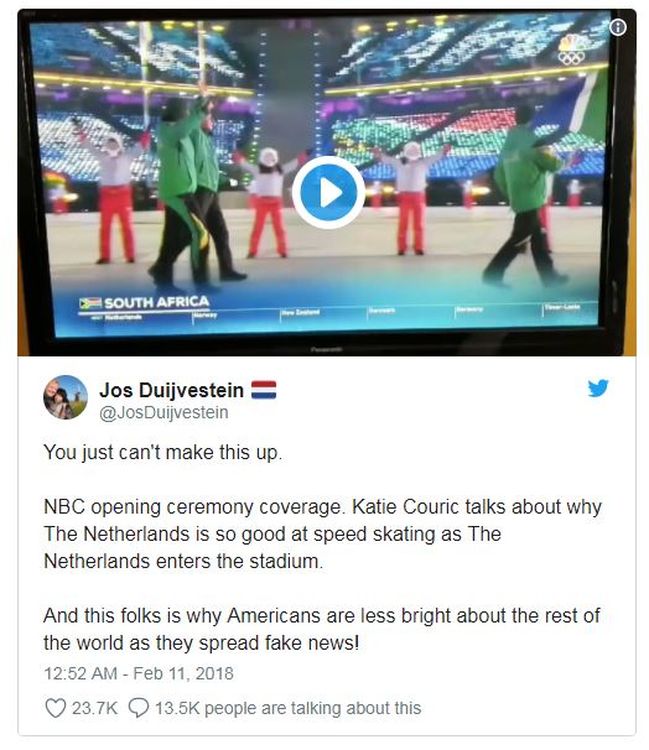
Task: Click the New Zealand marker in video ticker
Action: (300, 312)
